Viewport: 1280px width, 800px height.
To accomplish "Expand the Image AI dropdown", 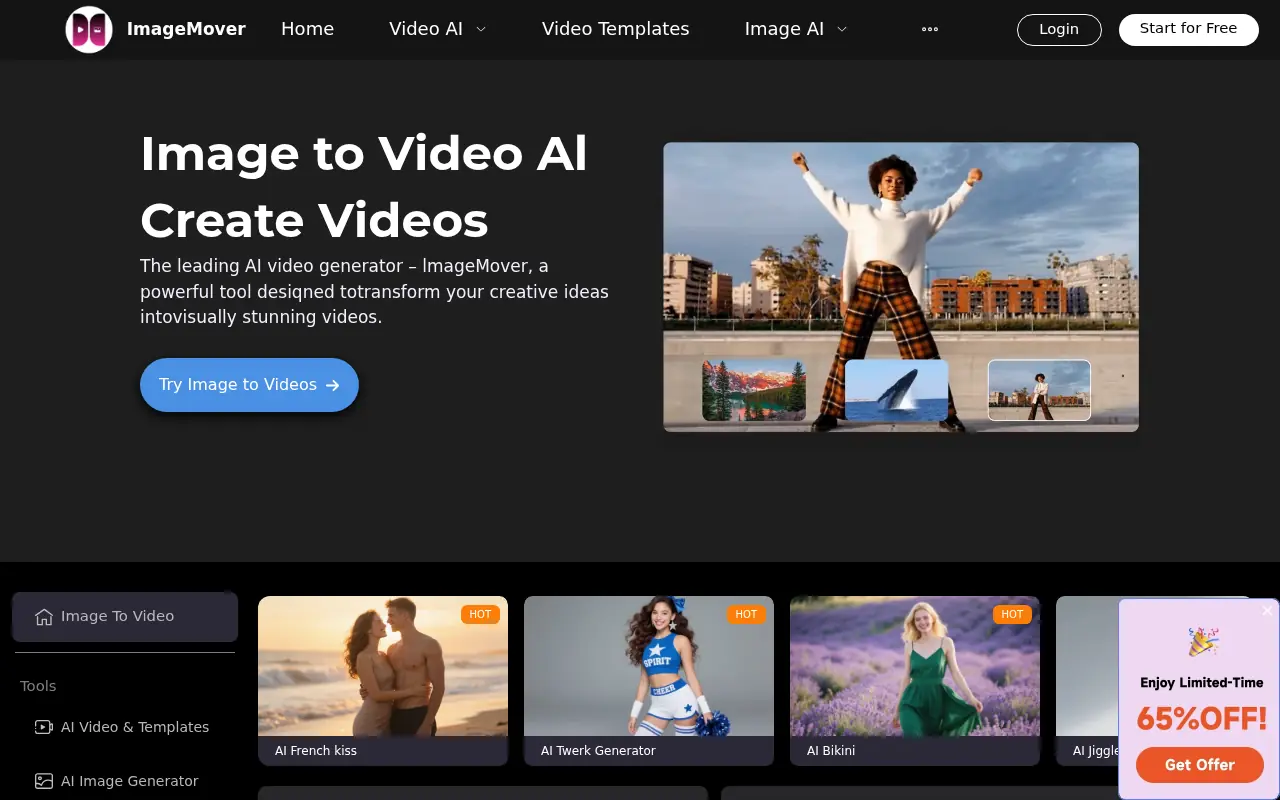I will pos(796,29).
